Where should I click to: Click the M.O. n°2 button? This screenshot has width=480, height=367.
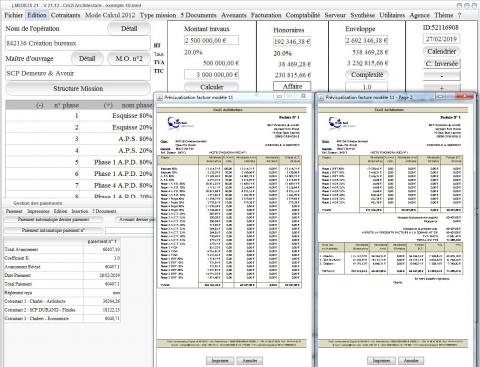tap(129, 59)
